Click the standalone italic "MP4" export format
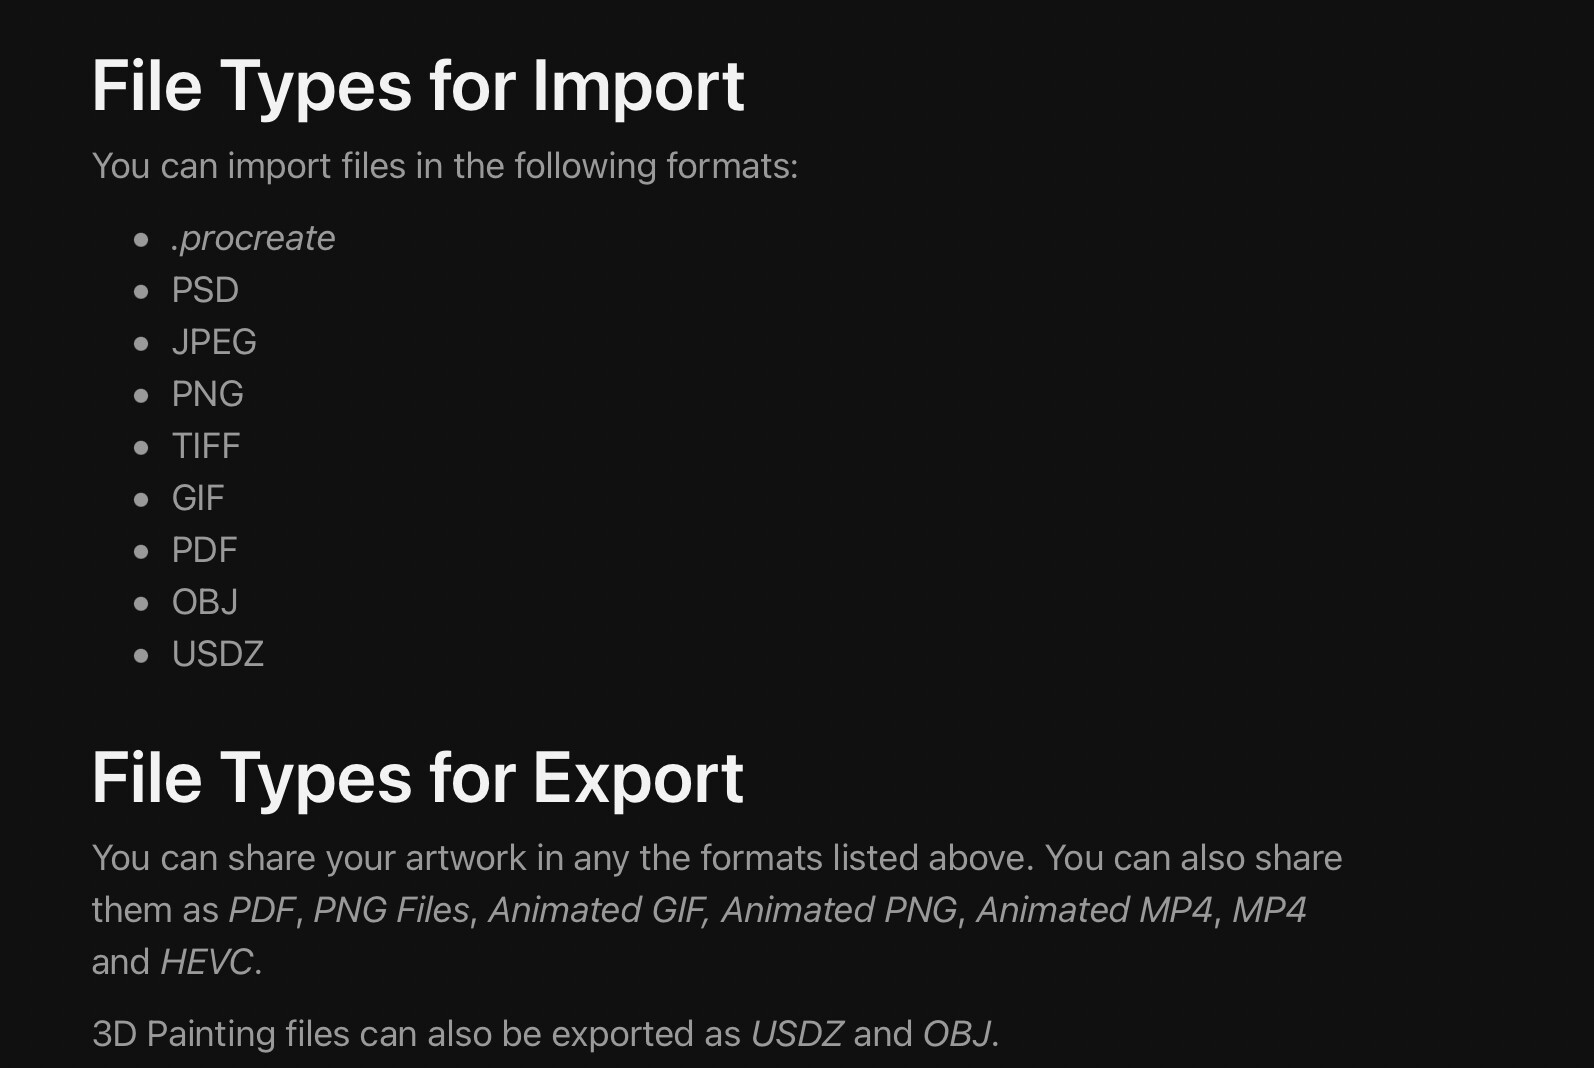Screen dimensions: 1594x1068 click(x=1268, y=910)
